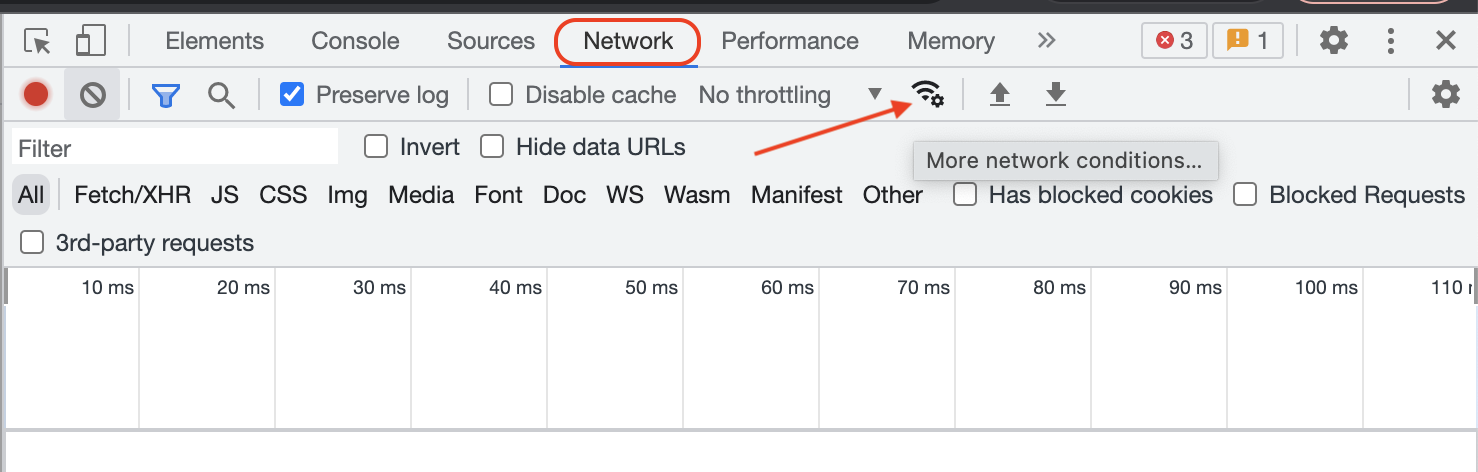Uncheck the Preserve log checkbox

(292, 95)
